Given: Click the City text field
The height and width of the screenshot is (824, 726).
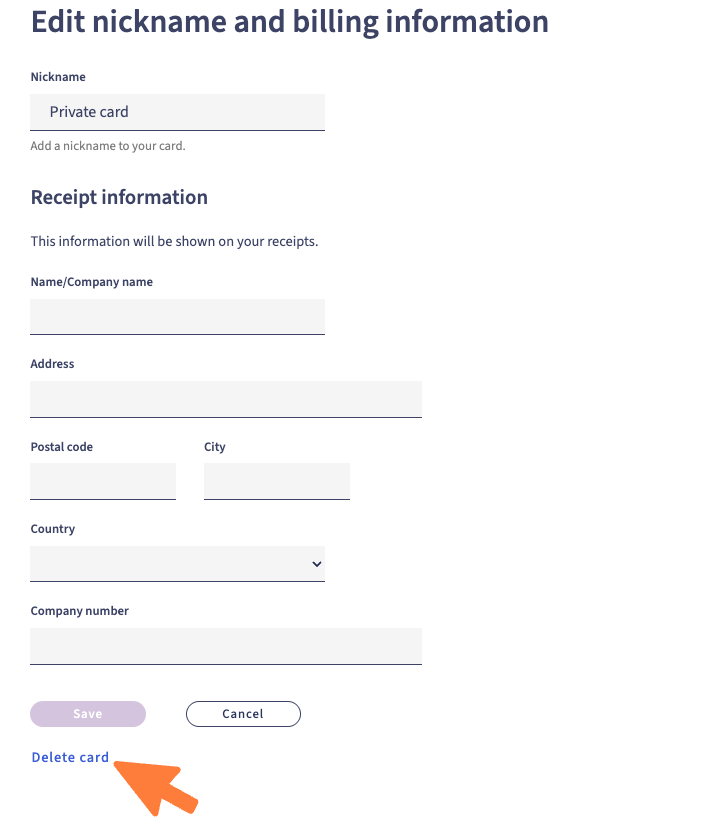Looking at the screenshot, I should click(x=277, y=481).
